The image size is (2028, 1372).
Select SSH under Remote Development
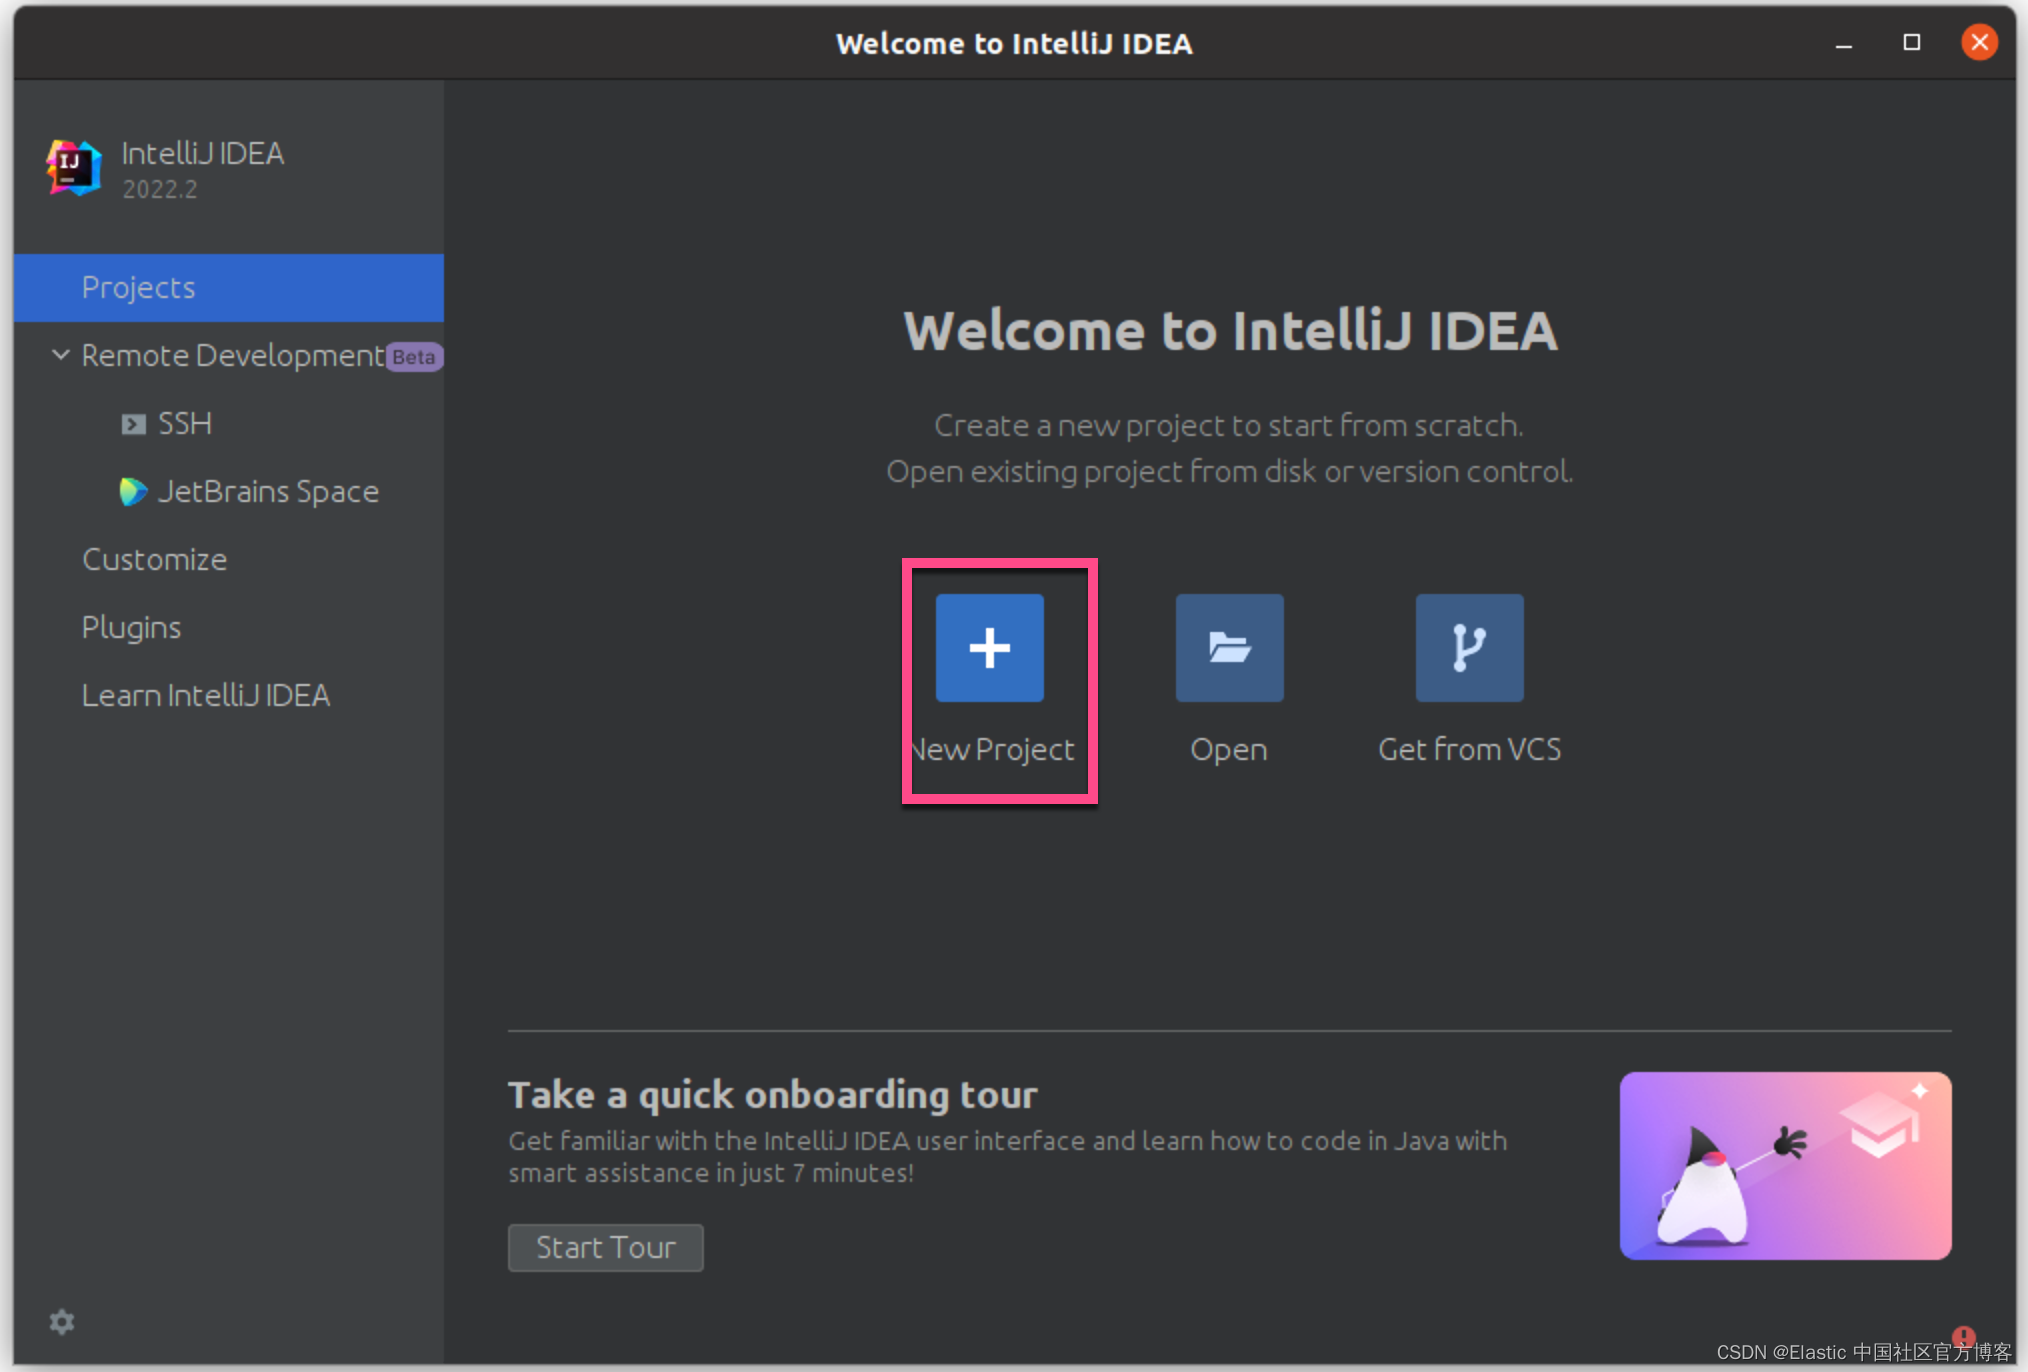coord(185,424)
